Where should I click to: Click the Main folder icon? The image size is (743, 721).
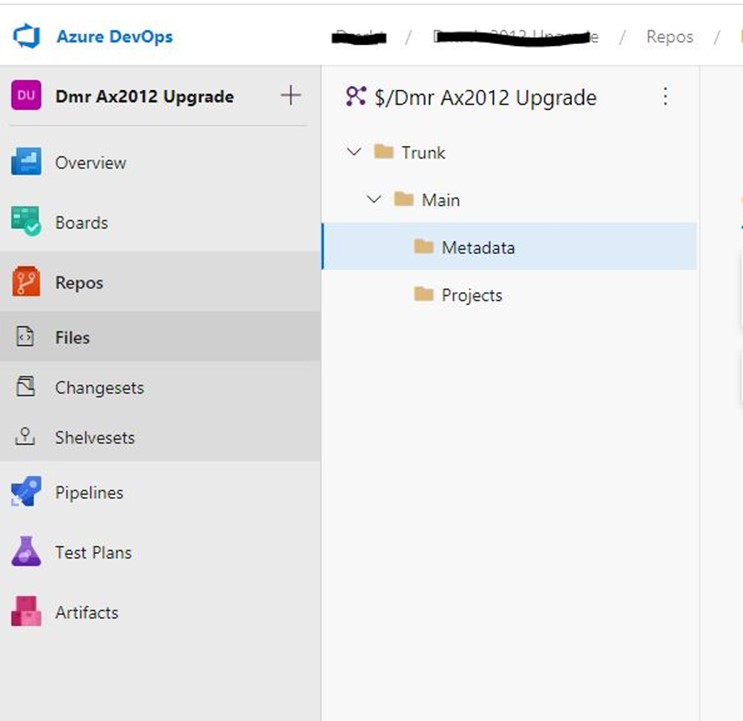pos(404,199)
